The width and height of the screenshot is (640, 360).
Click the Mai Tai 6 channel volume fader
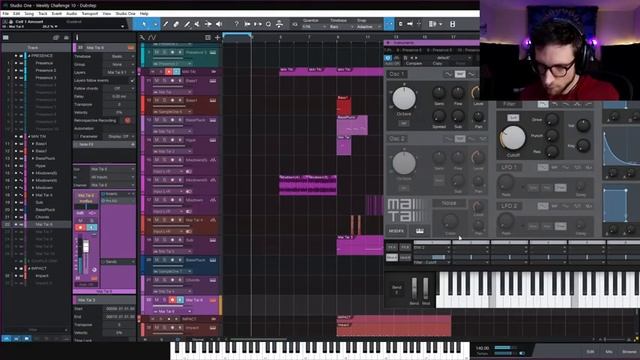(86, 246)
